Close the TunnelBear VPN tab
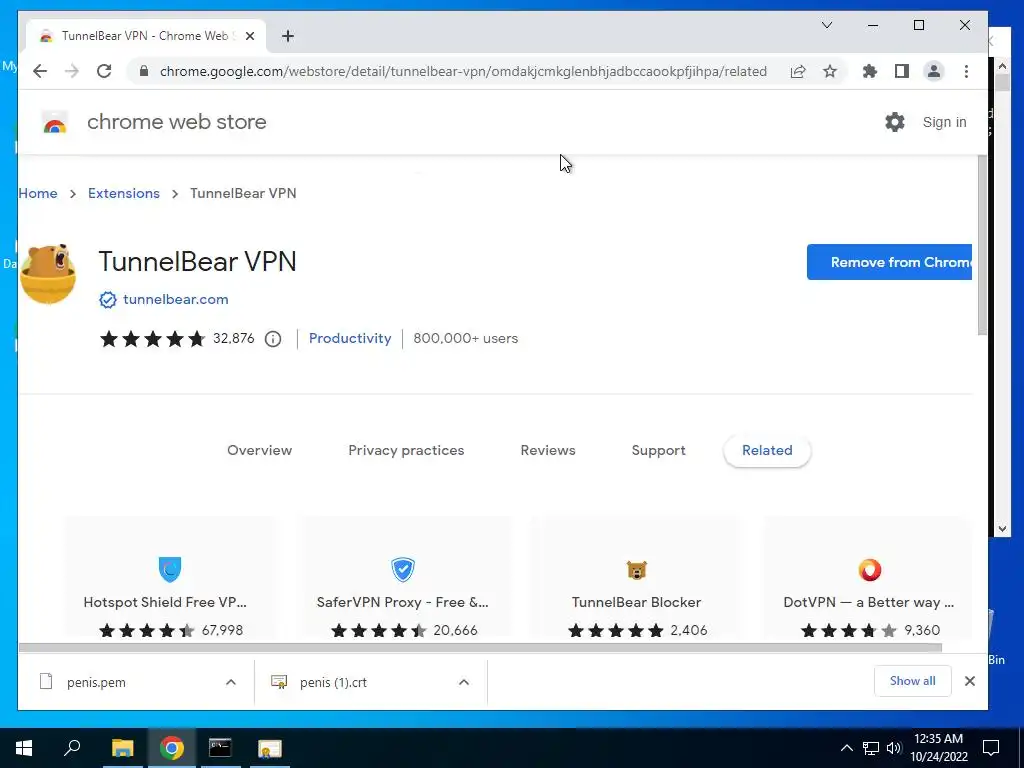The image size is (1024, 768). 250,36
